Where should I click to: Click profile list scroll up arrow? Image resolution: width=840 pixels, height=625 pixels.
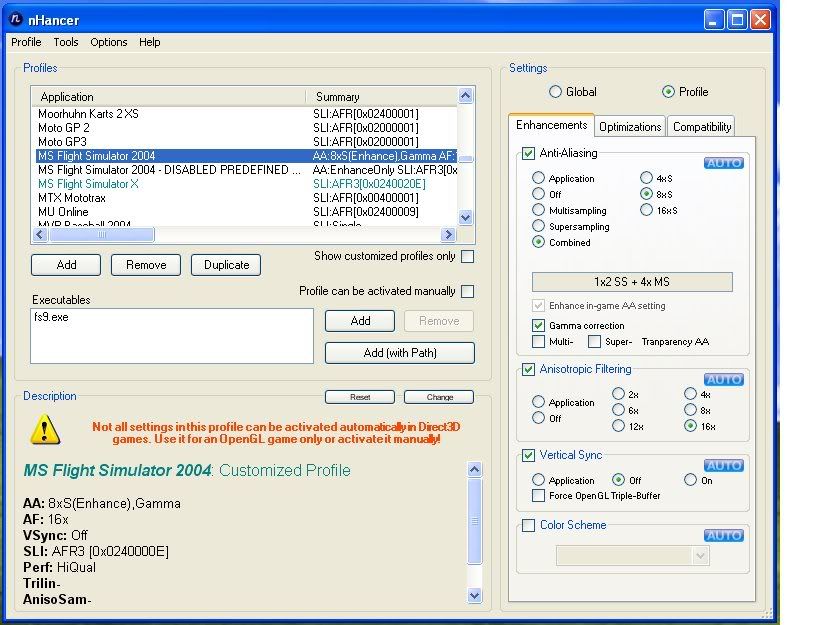[x=466, y=96]
